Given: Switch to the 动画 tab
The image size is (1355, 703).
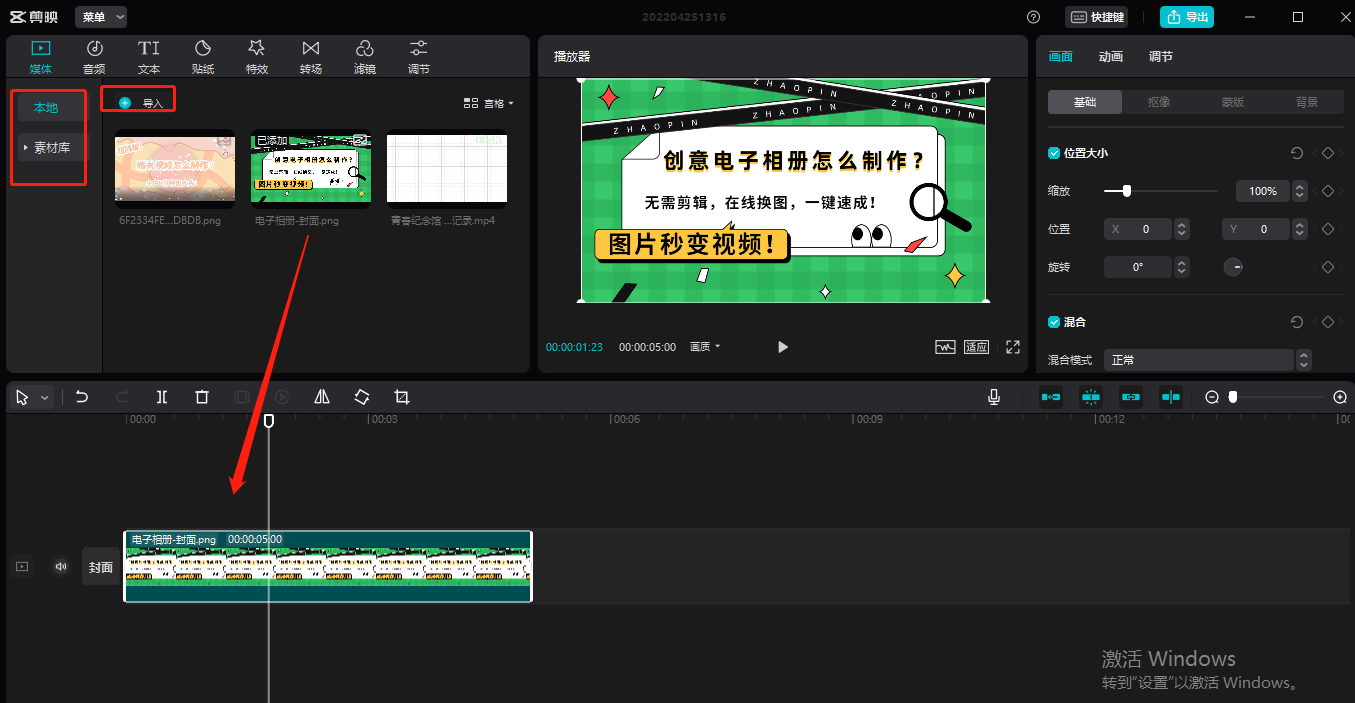Looking at the screenshot, I should tap(1110, 57).
